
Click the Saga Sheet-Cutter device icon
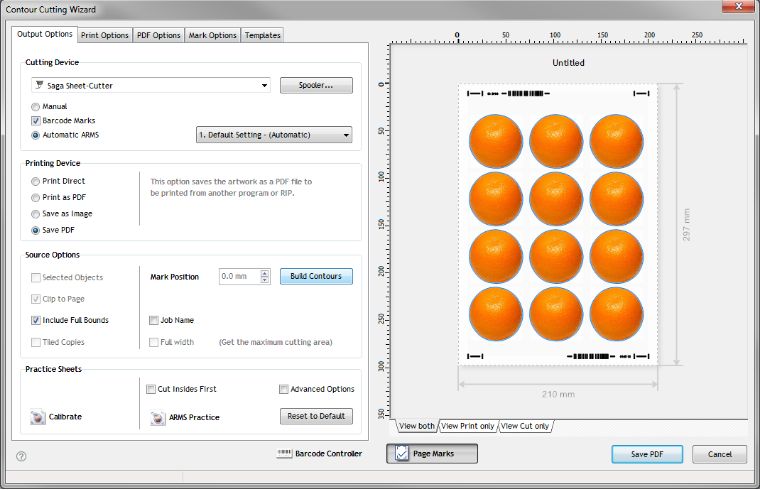tap(39, 86)
